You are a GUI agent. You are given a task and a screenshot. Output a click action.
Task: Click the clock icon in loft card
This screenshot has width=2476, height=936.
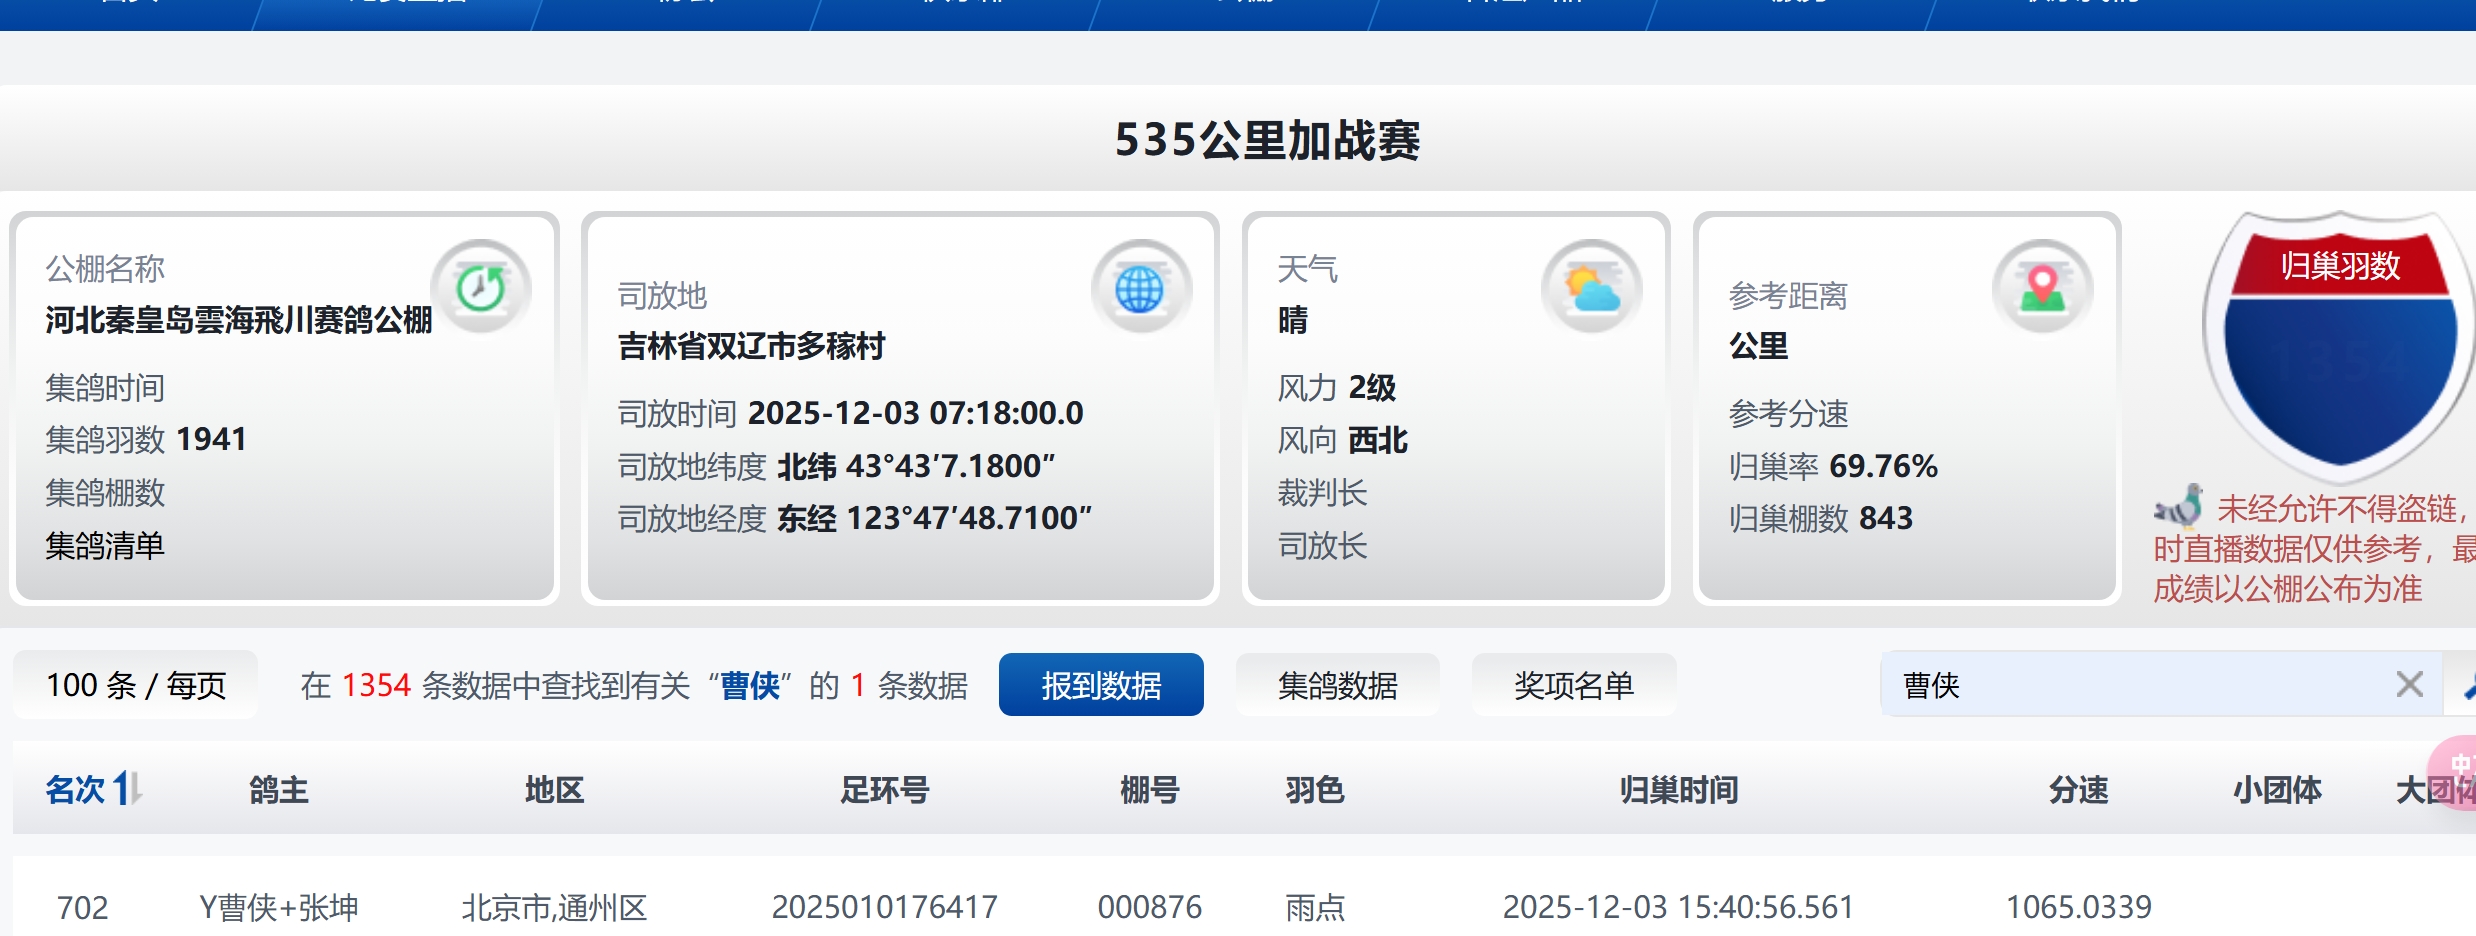(481, 290)
